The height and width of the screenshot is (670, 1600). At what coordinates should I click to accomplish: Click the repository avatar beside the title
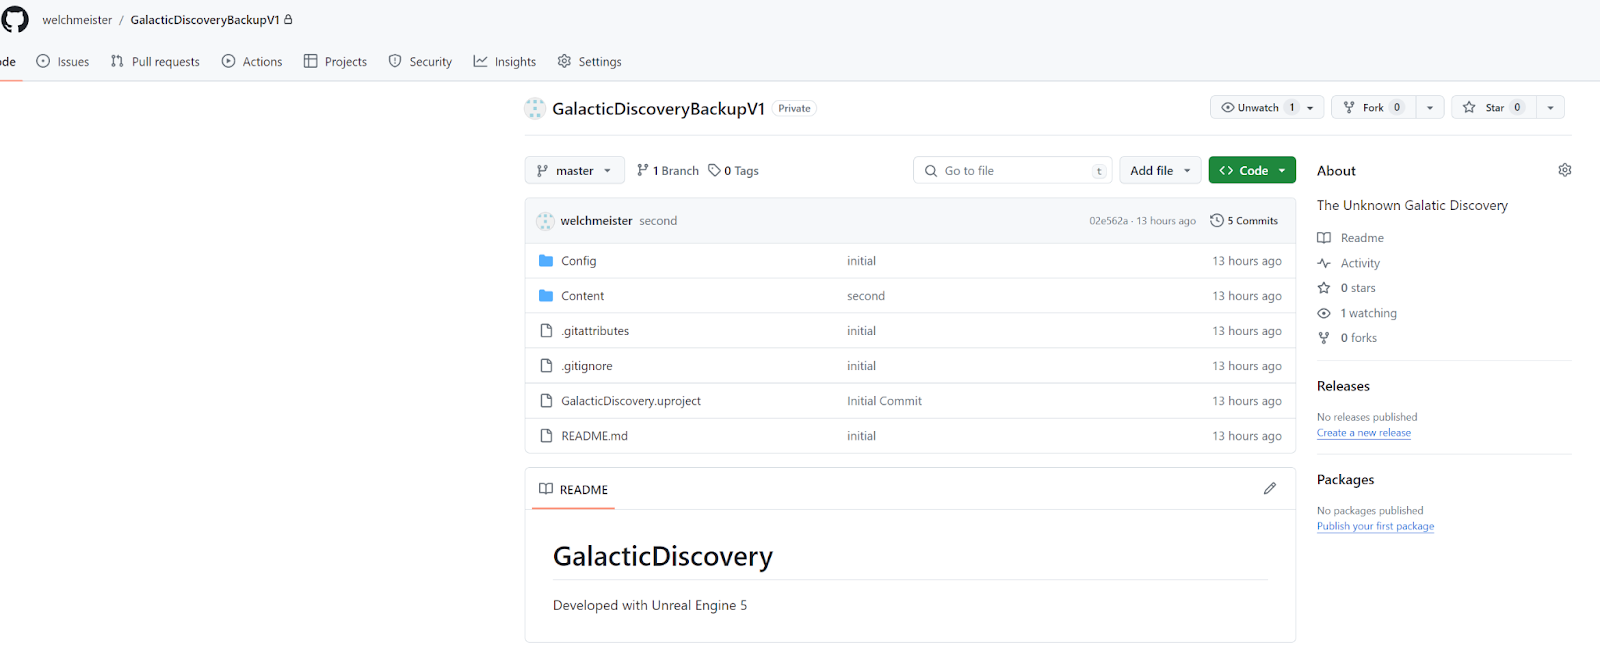(535, 108)
